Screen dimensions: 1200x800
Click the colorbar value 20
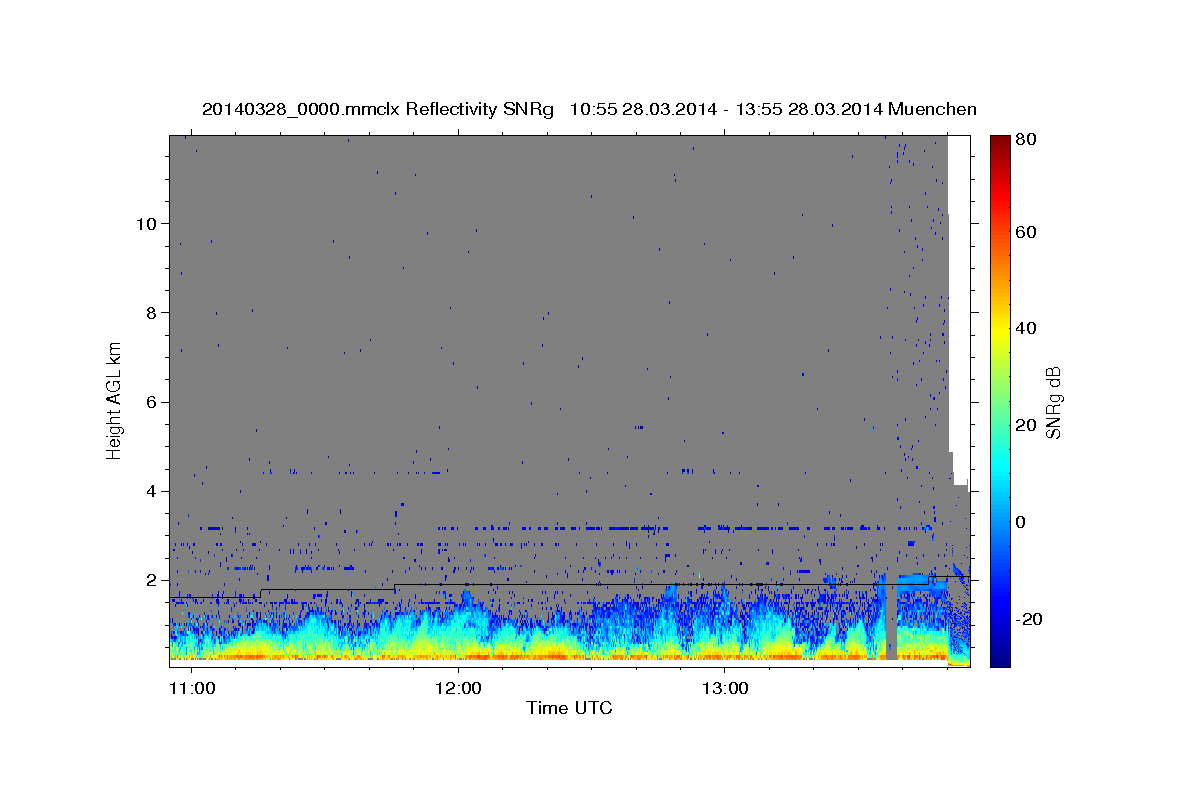tap(1027, 425)
